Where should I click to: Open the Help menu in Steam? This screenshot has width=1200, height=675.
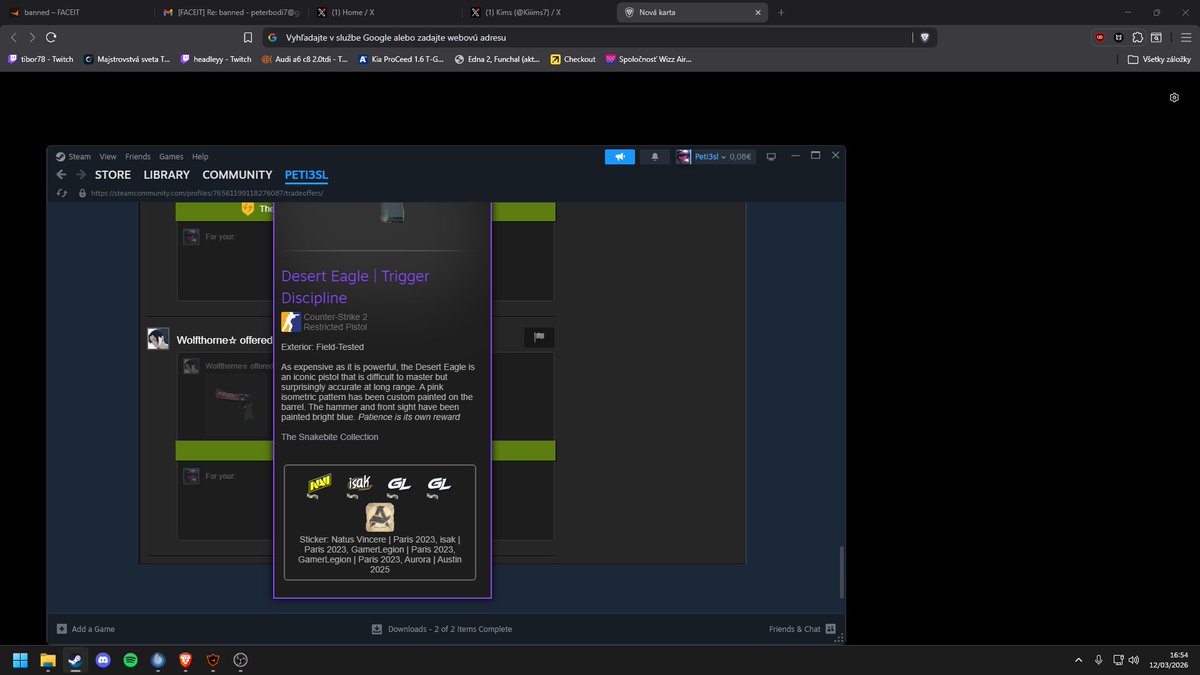click(x=200, y=156)
